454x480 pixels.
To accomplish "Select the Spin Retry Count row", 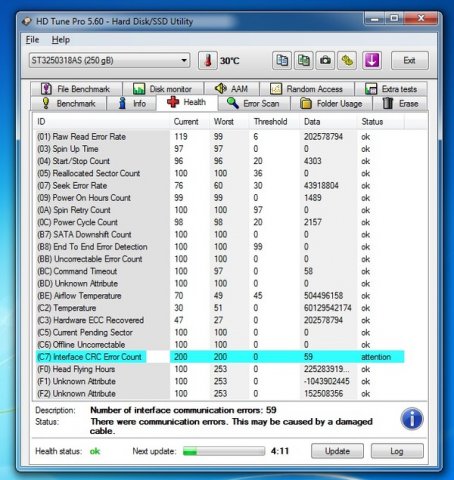I will coord(220,210).
